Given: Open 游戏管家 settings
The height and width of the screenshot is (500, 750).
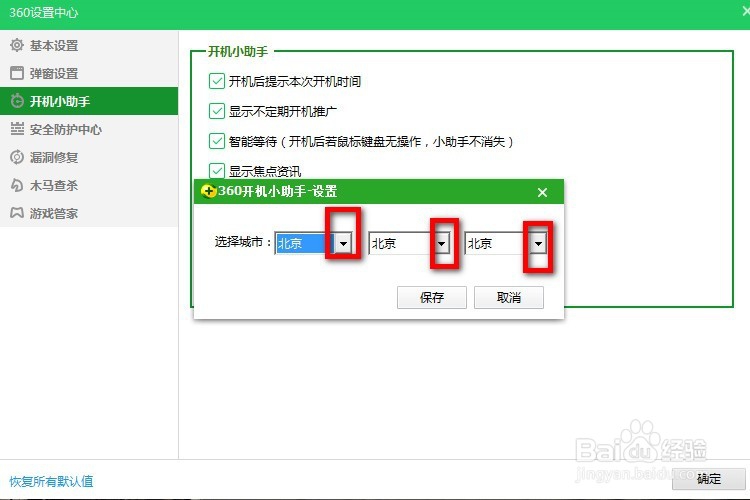Looking at the screenshot, I should [89, 213].
